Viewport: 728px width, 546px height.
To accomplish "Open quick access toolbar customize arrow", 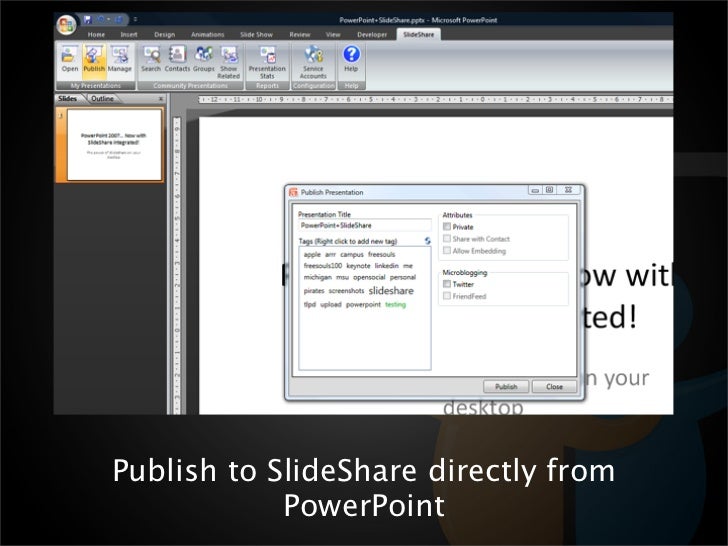I will [135, 20].
